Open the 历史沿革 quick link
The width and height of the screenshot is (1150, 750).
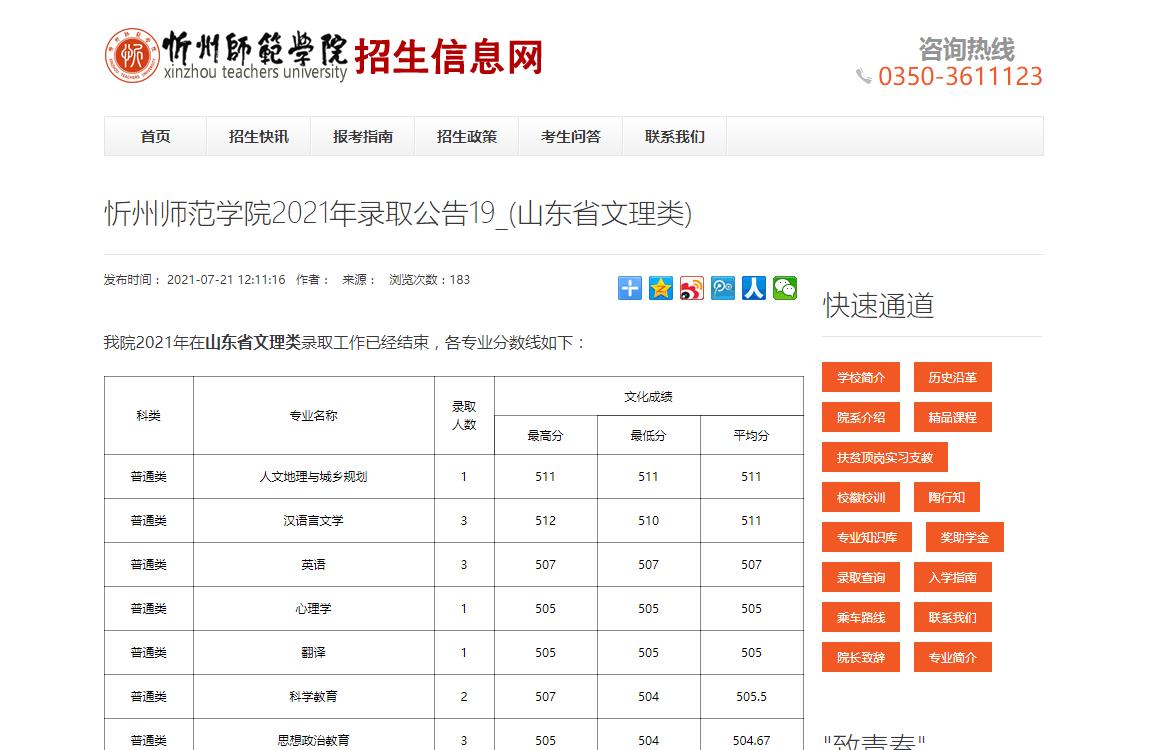pyautogui.click(x=953, y=377)
